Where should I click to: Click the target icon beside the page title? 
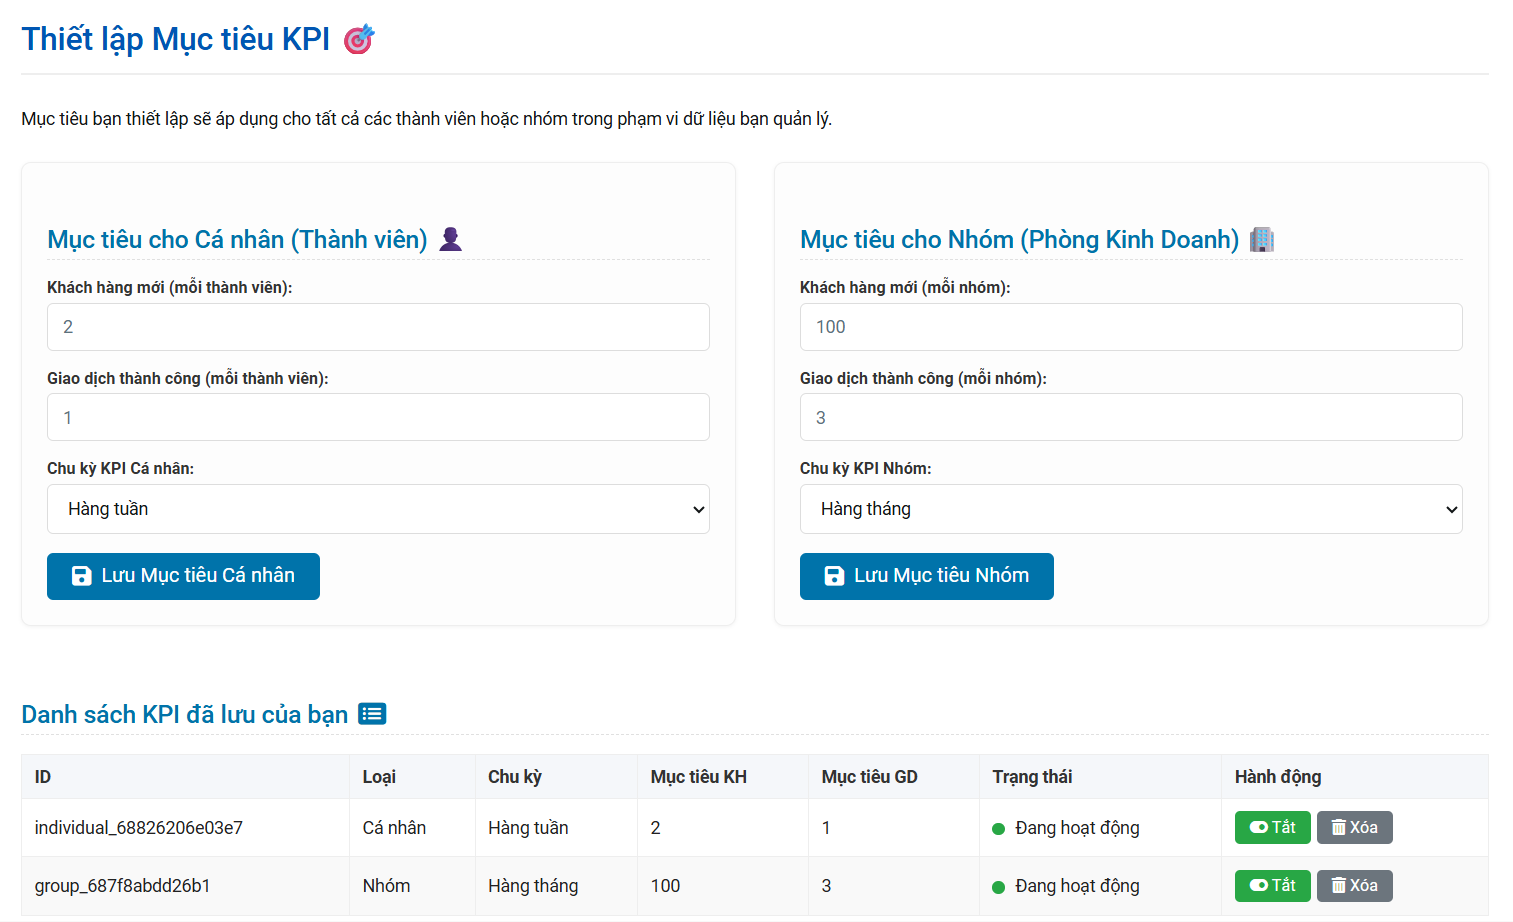pyautogui.click(x=359, y=39)
